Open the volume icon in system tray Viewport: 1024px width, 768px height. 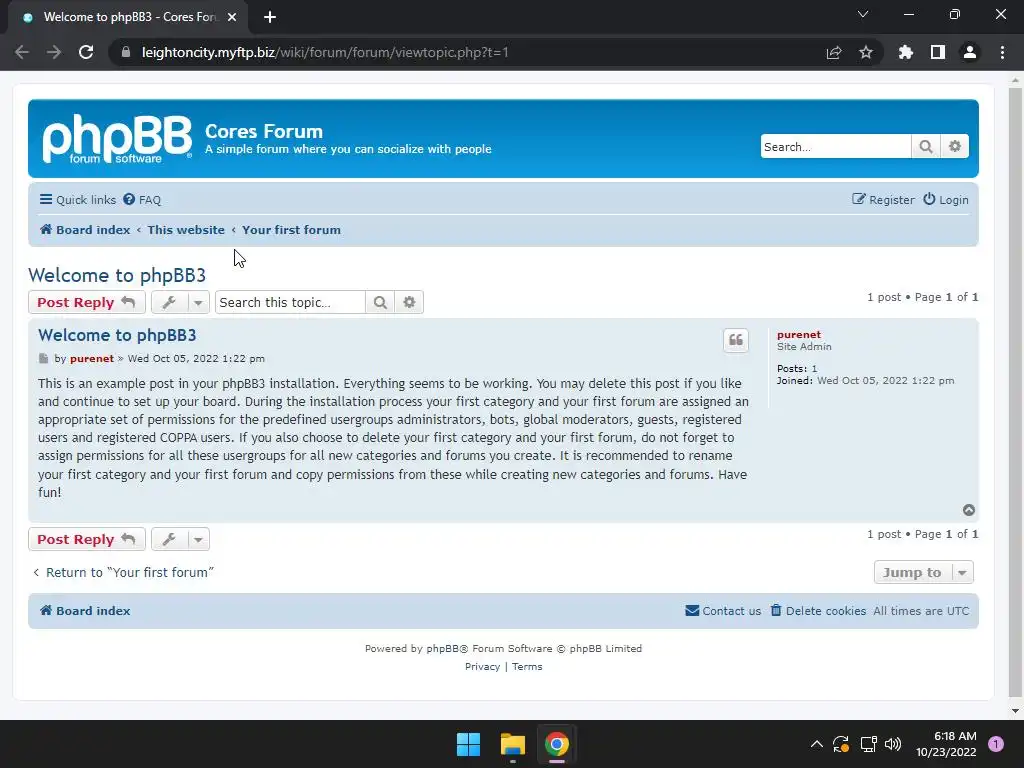[893, 744]
